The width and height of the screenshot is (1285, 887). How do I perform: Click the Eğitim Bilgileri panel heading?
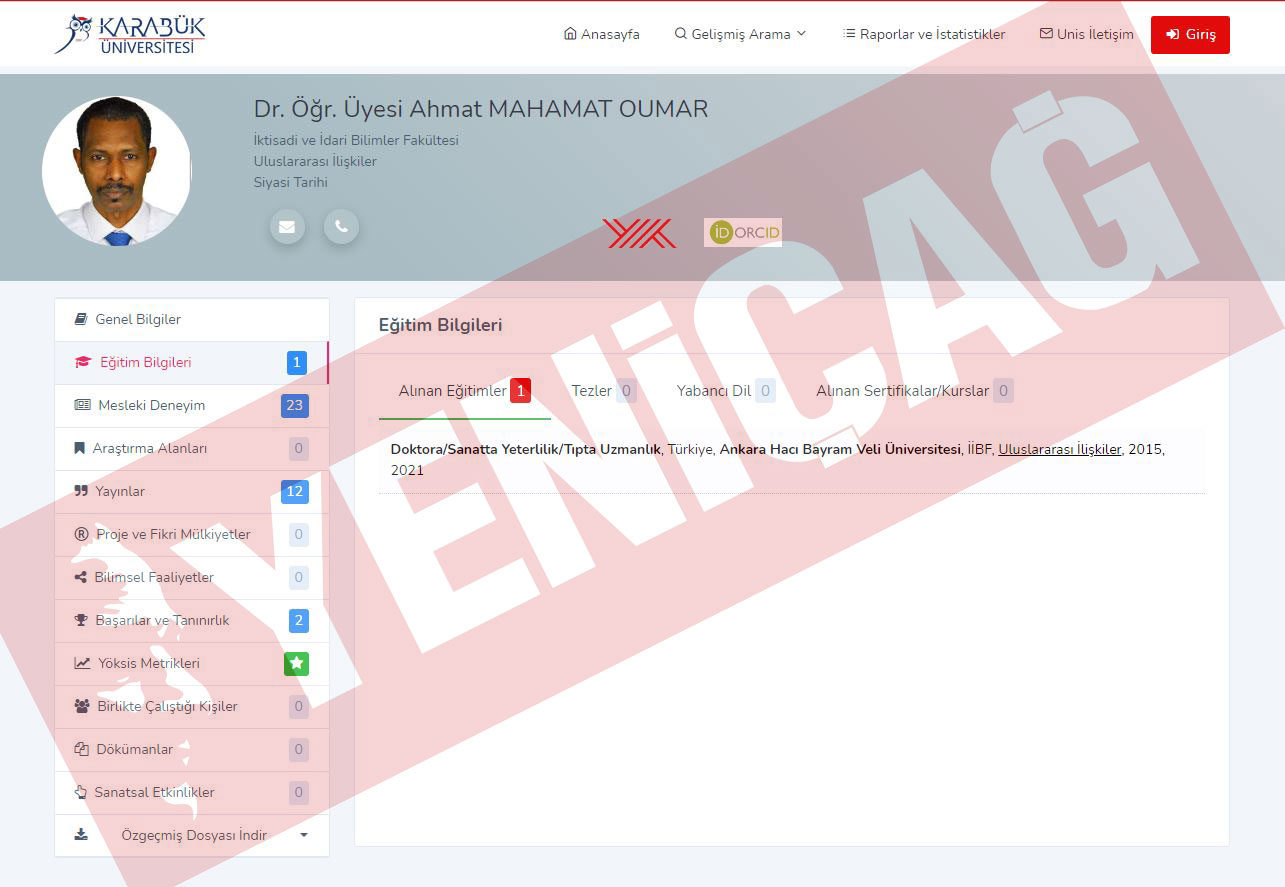(440, 325)
